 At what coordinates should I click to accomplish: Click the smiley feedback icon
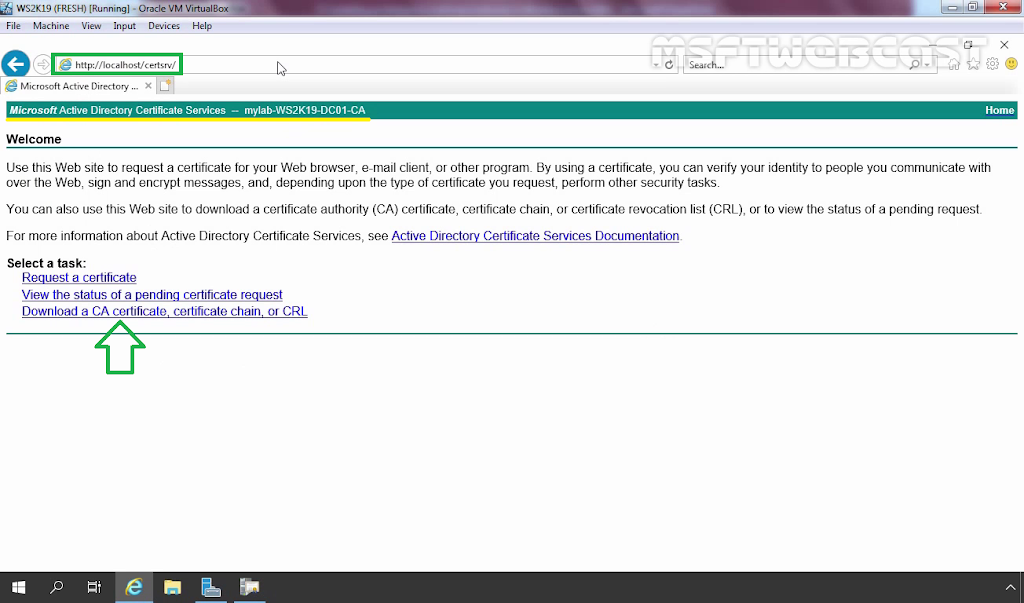tap(1011, 64)
